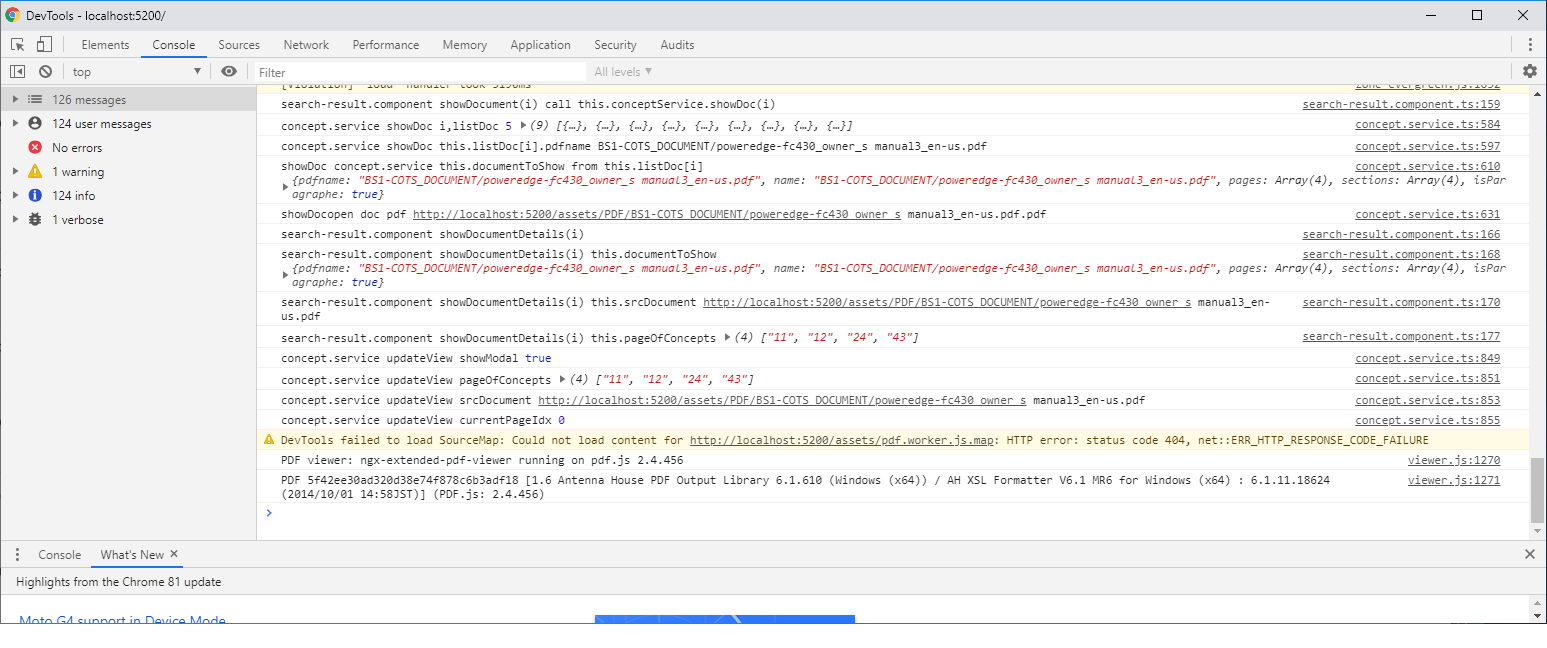Open DevTools customize three-dot menu
This screenshot has width=1547, height=648.
click(1530, 44)
